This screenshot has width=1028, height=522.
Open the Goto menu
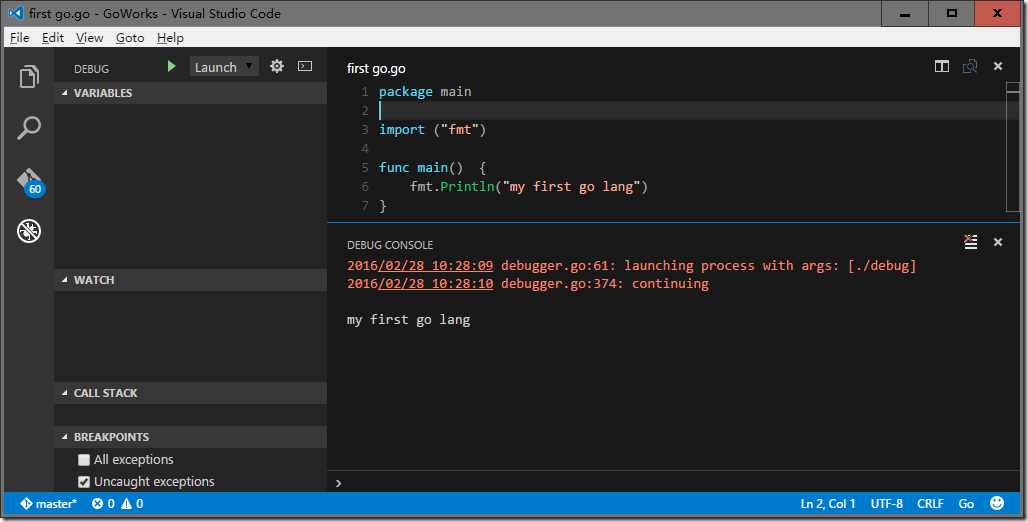130,38
